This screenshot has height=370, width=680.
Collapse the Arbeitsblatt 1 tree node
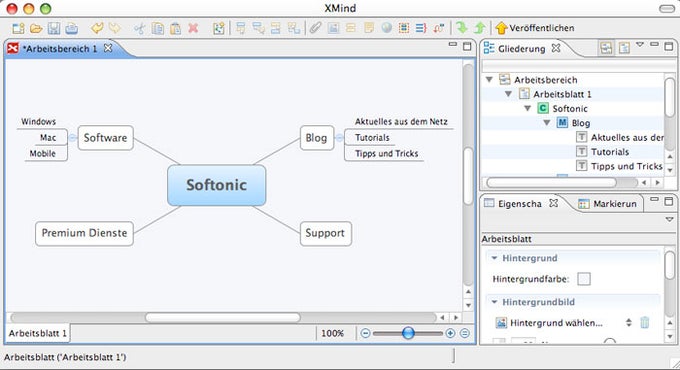(x=508, y=94)
